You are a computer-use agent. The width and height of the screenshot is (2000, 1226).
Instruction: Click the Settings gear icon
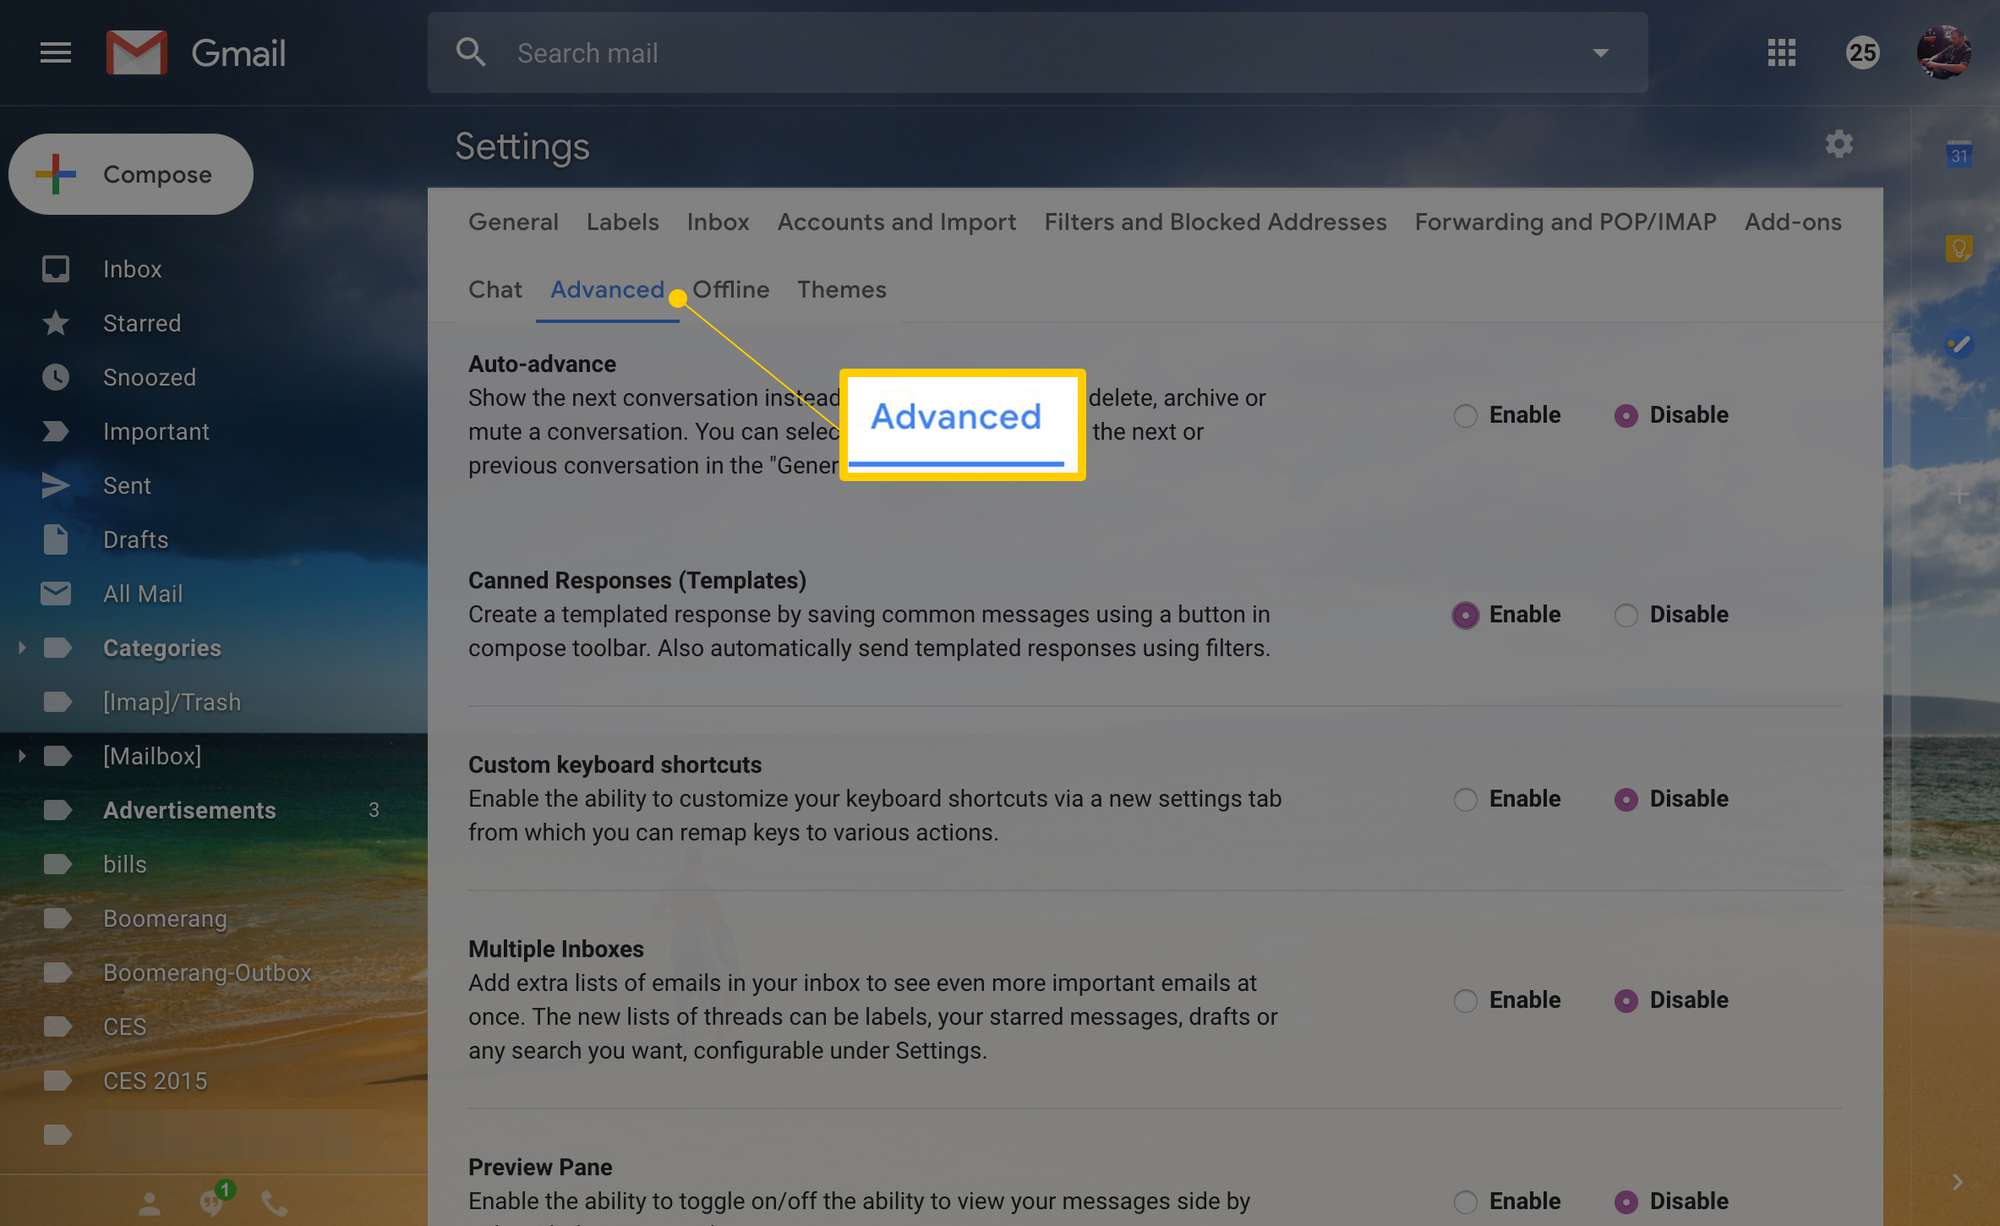pyautogui.click(x=1839, y=143)
